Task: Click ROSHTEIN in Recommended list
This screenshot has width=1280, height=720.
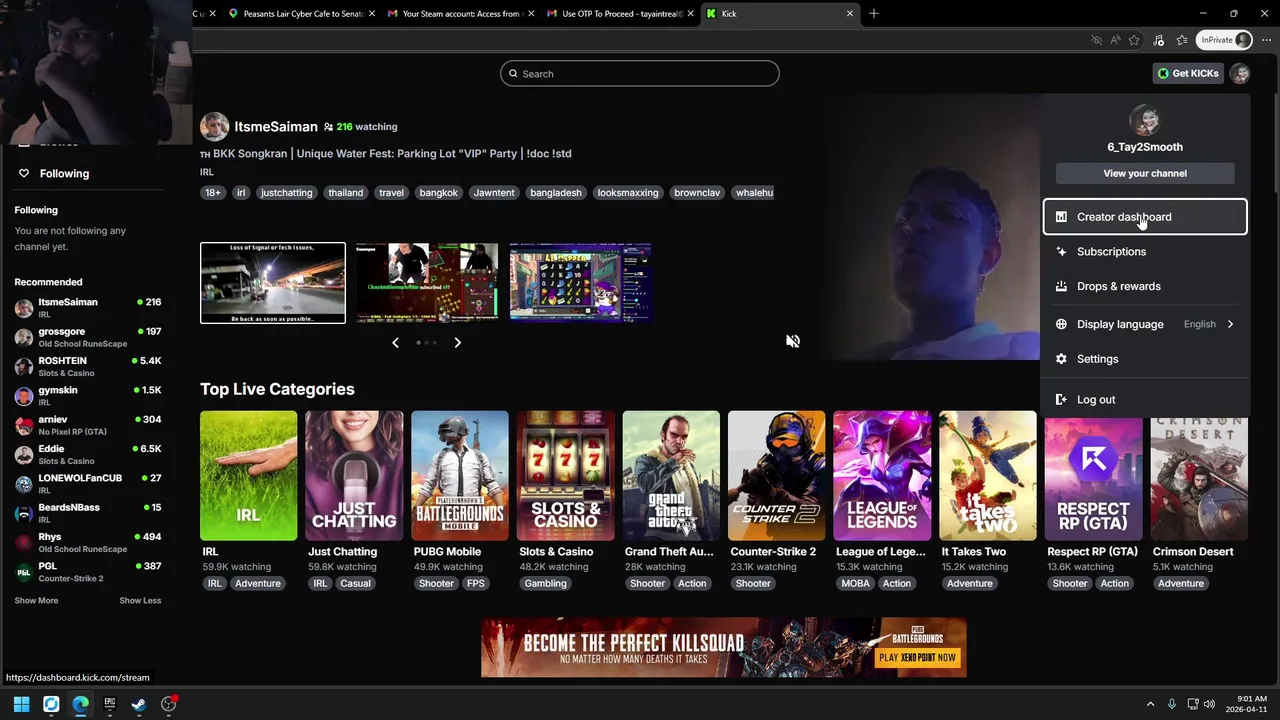Action: click(x=87, y=366)
